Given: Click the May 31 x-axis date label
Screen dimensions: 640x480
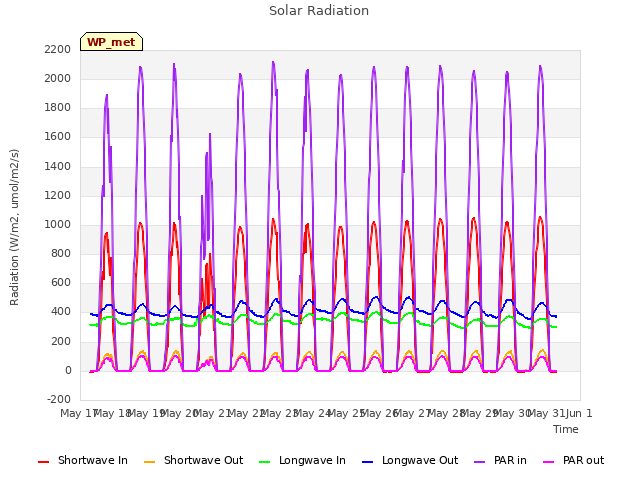Looking at the screenshot, I should 546,413.
